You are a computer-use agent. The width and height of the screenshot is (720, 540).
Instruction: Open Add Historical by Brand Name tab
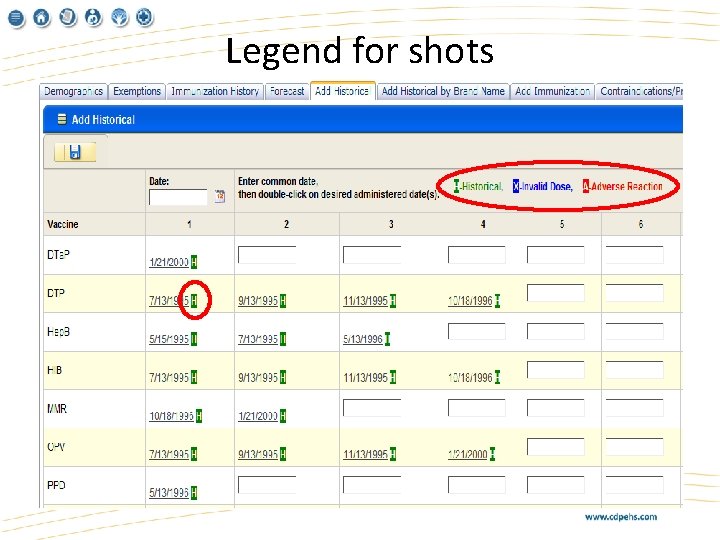(443, 91)
